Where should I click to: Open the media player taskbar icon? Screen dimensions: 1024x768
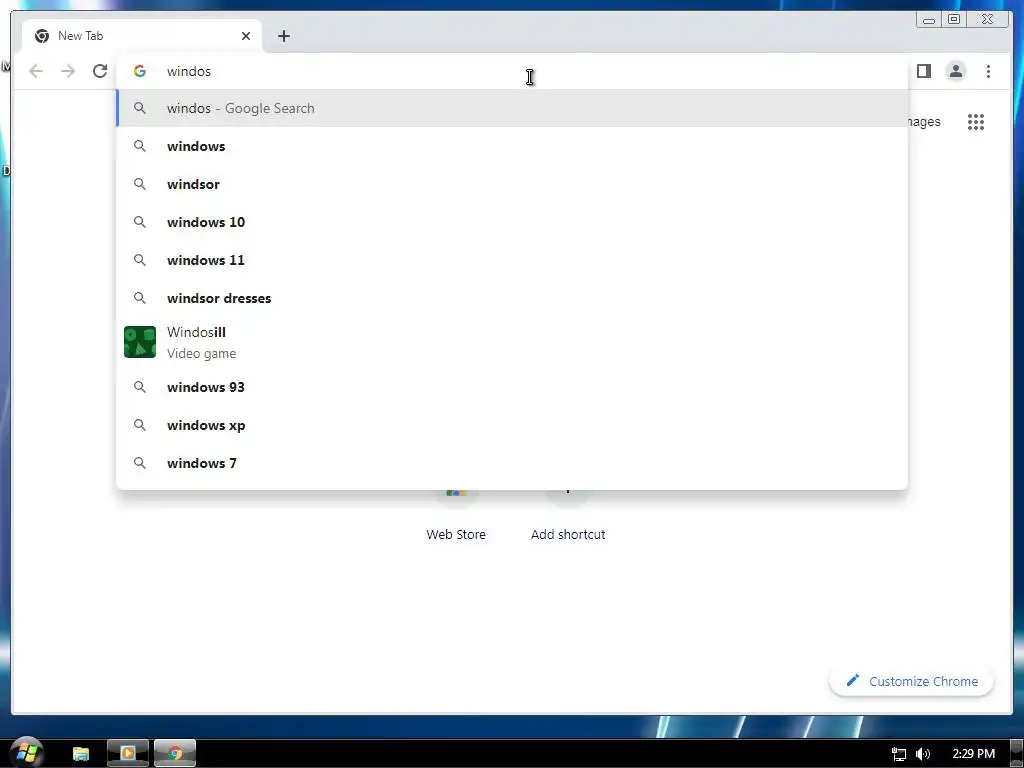(127, 753)
